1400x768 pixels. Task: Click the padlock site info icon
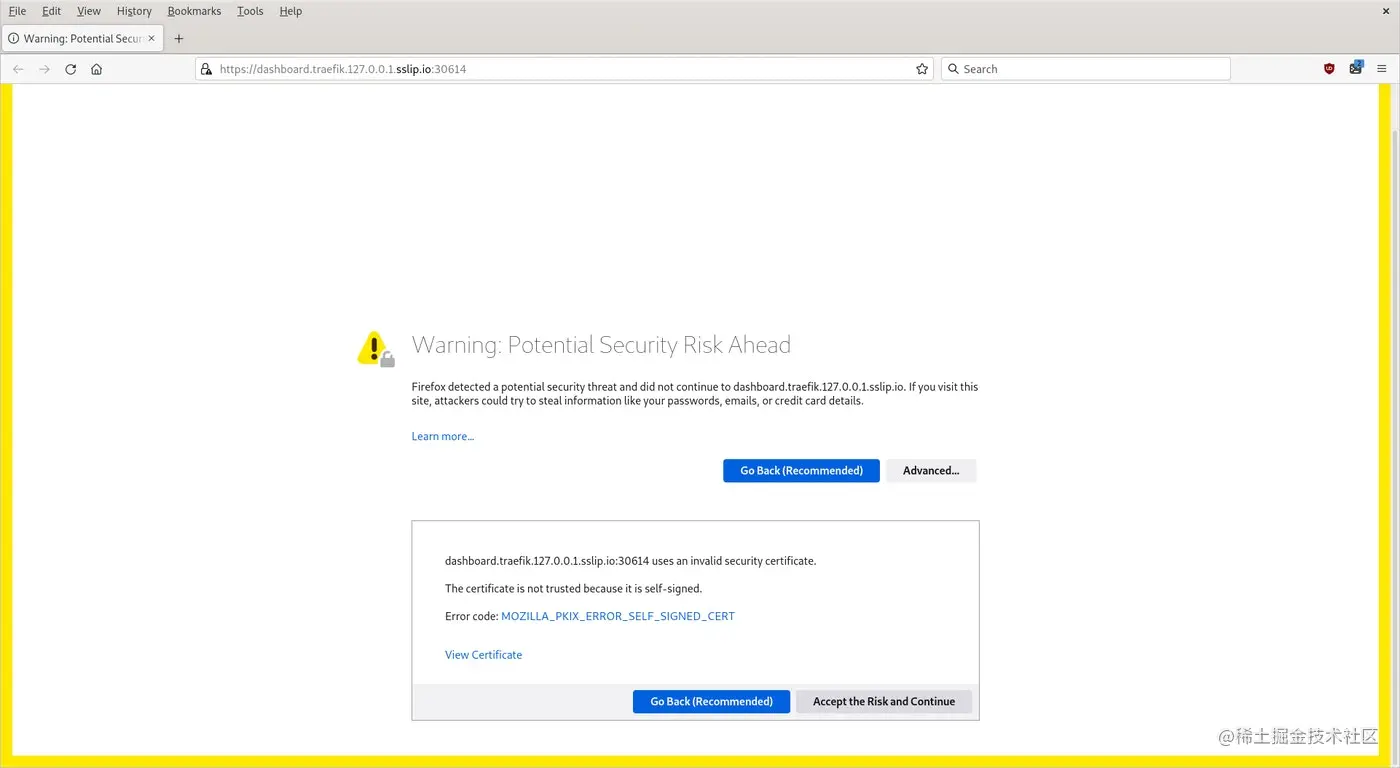tap(207, 69)
